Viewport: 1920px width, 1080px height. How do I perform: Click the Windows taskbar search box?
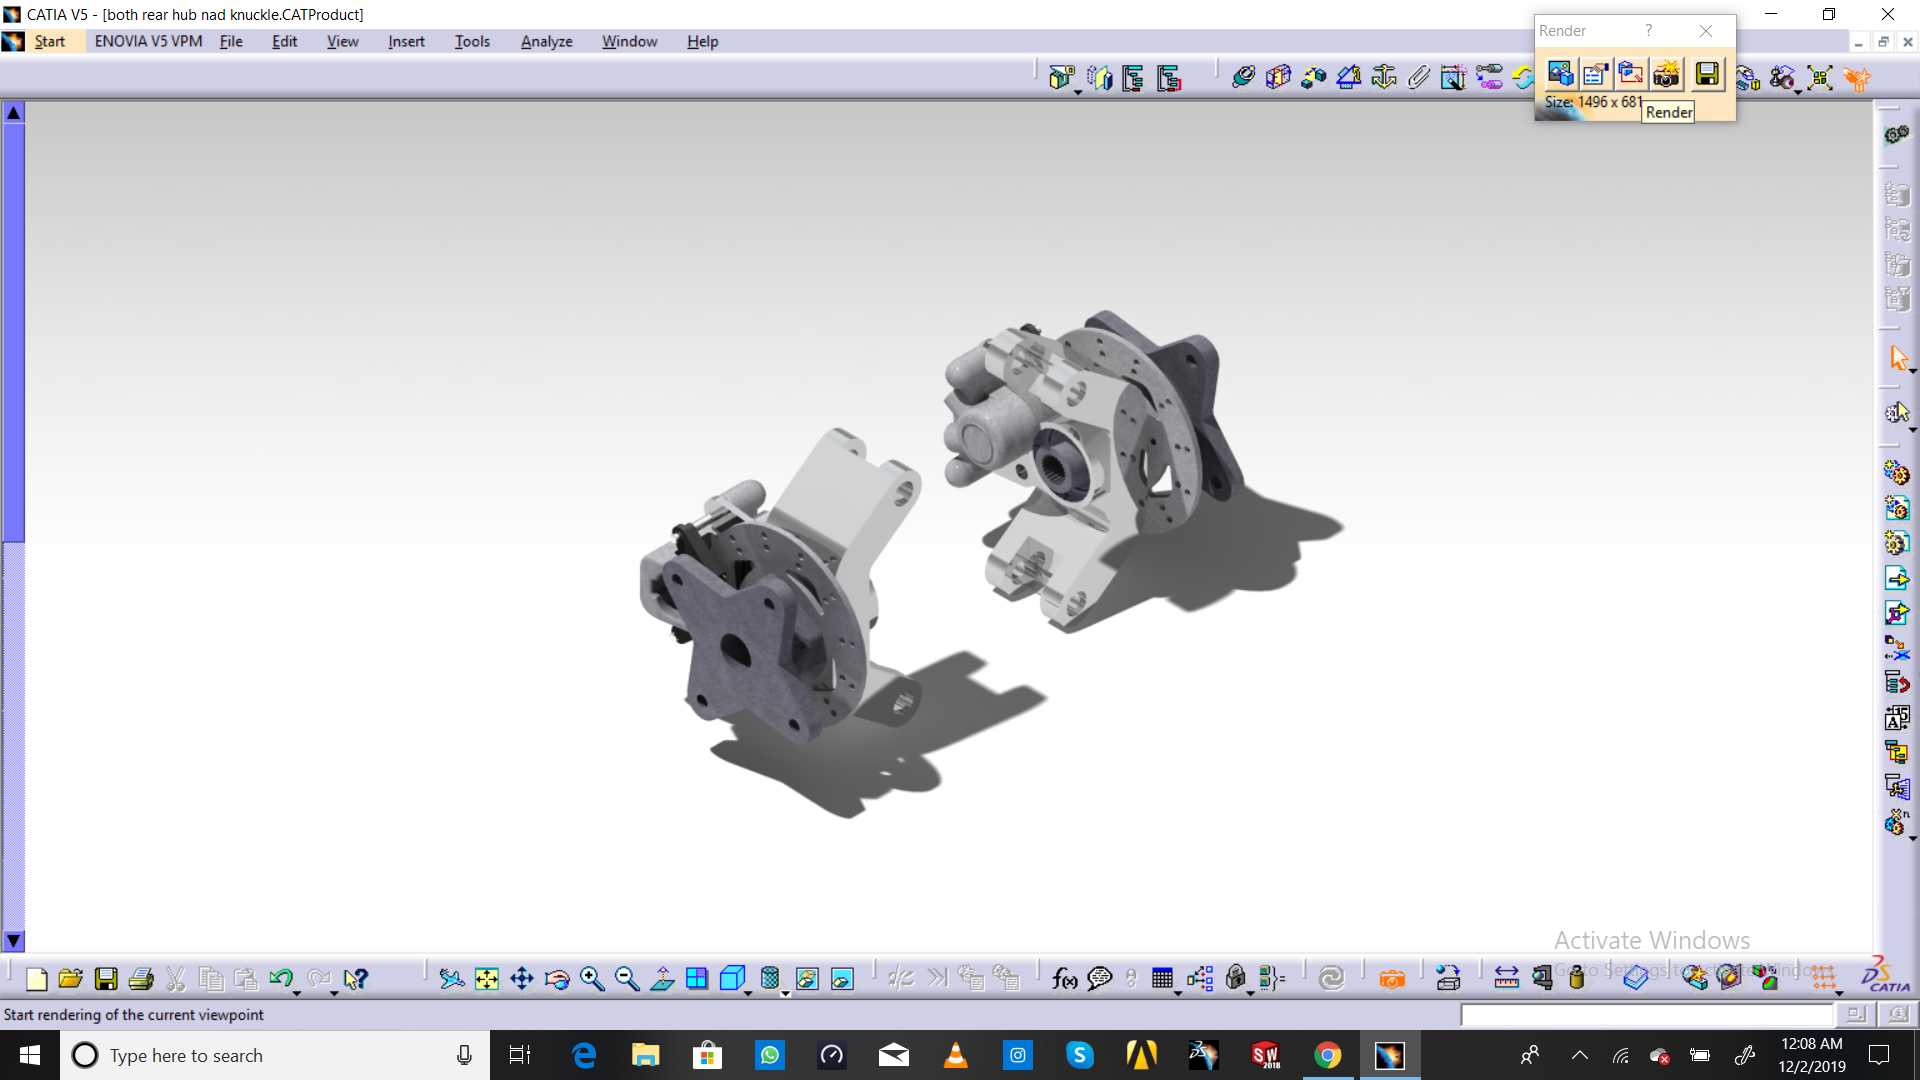coord(275,1055)
